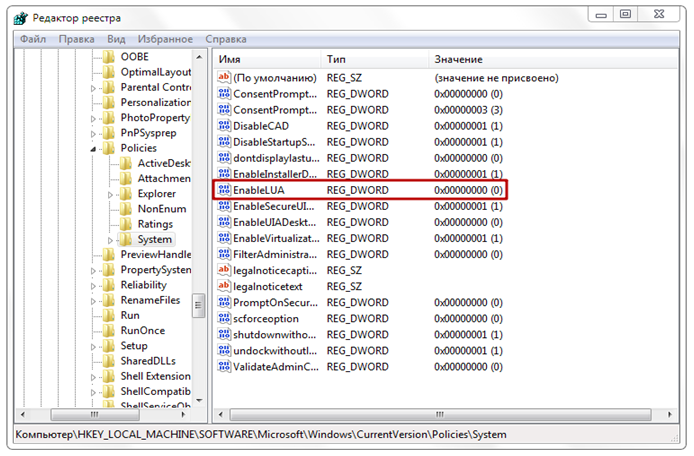Select the RunOnce key in the tree
The width and height of the screenshot is (694, 456).
(142, 330)
